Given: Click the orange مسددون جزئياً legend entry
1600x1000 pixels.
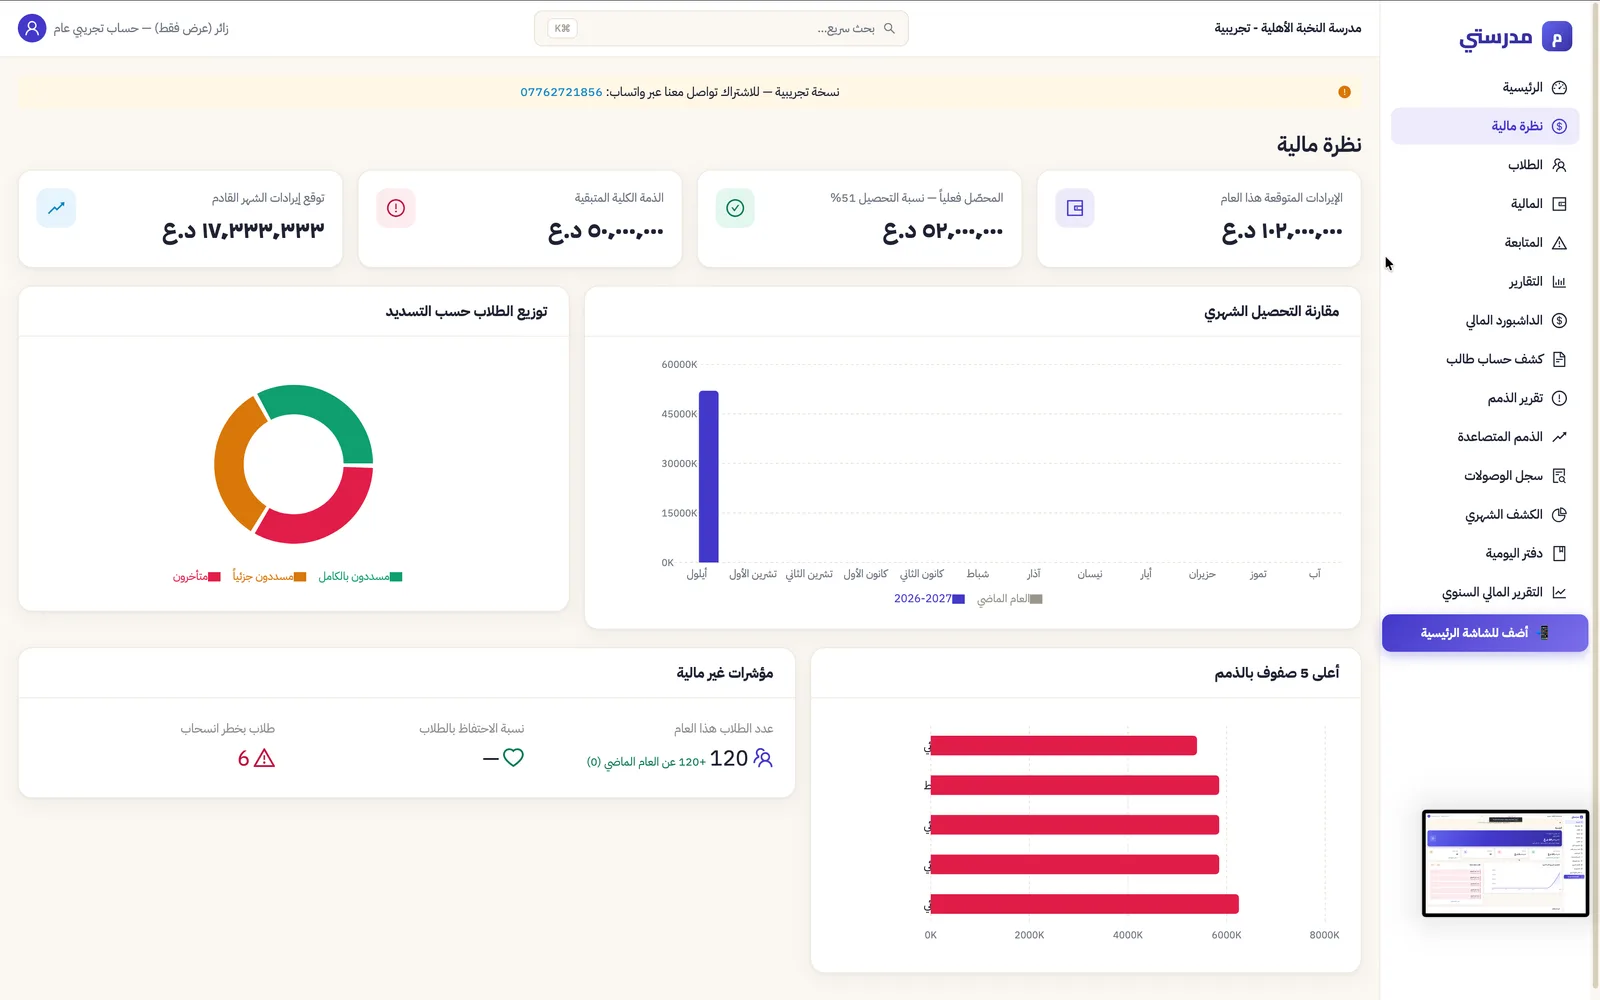Looking at the screenshot, I should tap(269, 577).
